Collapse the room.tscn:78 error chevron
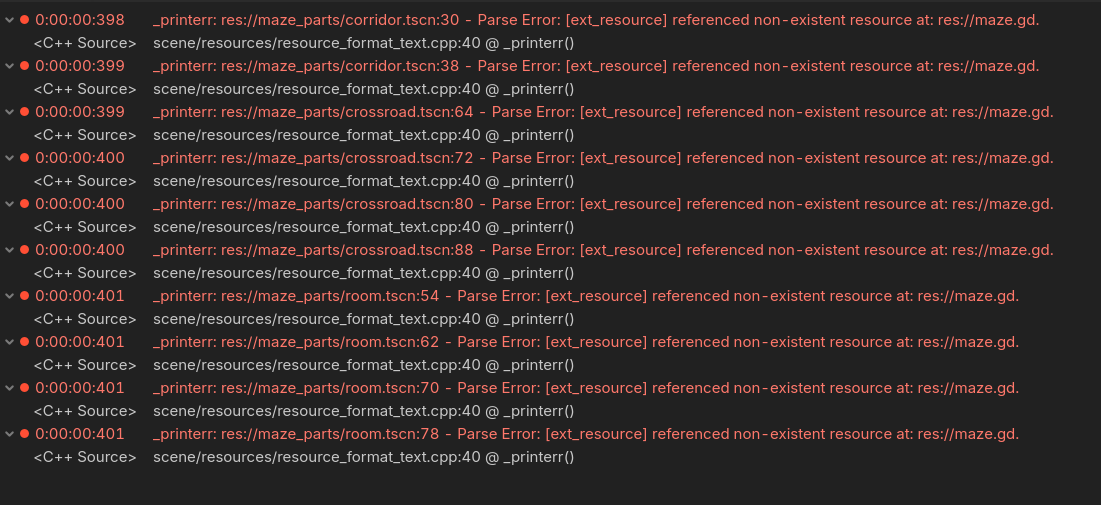 click(9, 434)
